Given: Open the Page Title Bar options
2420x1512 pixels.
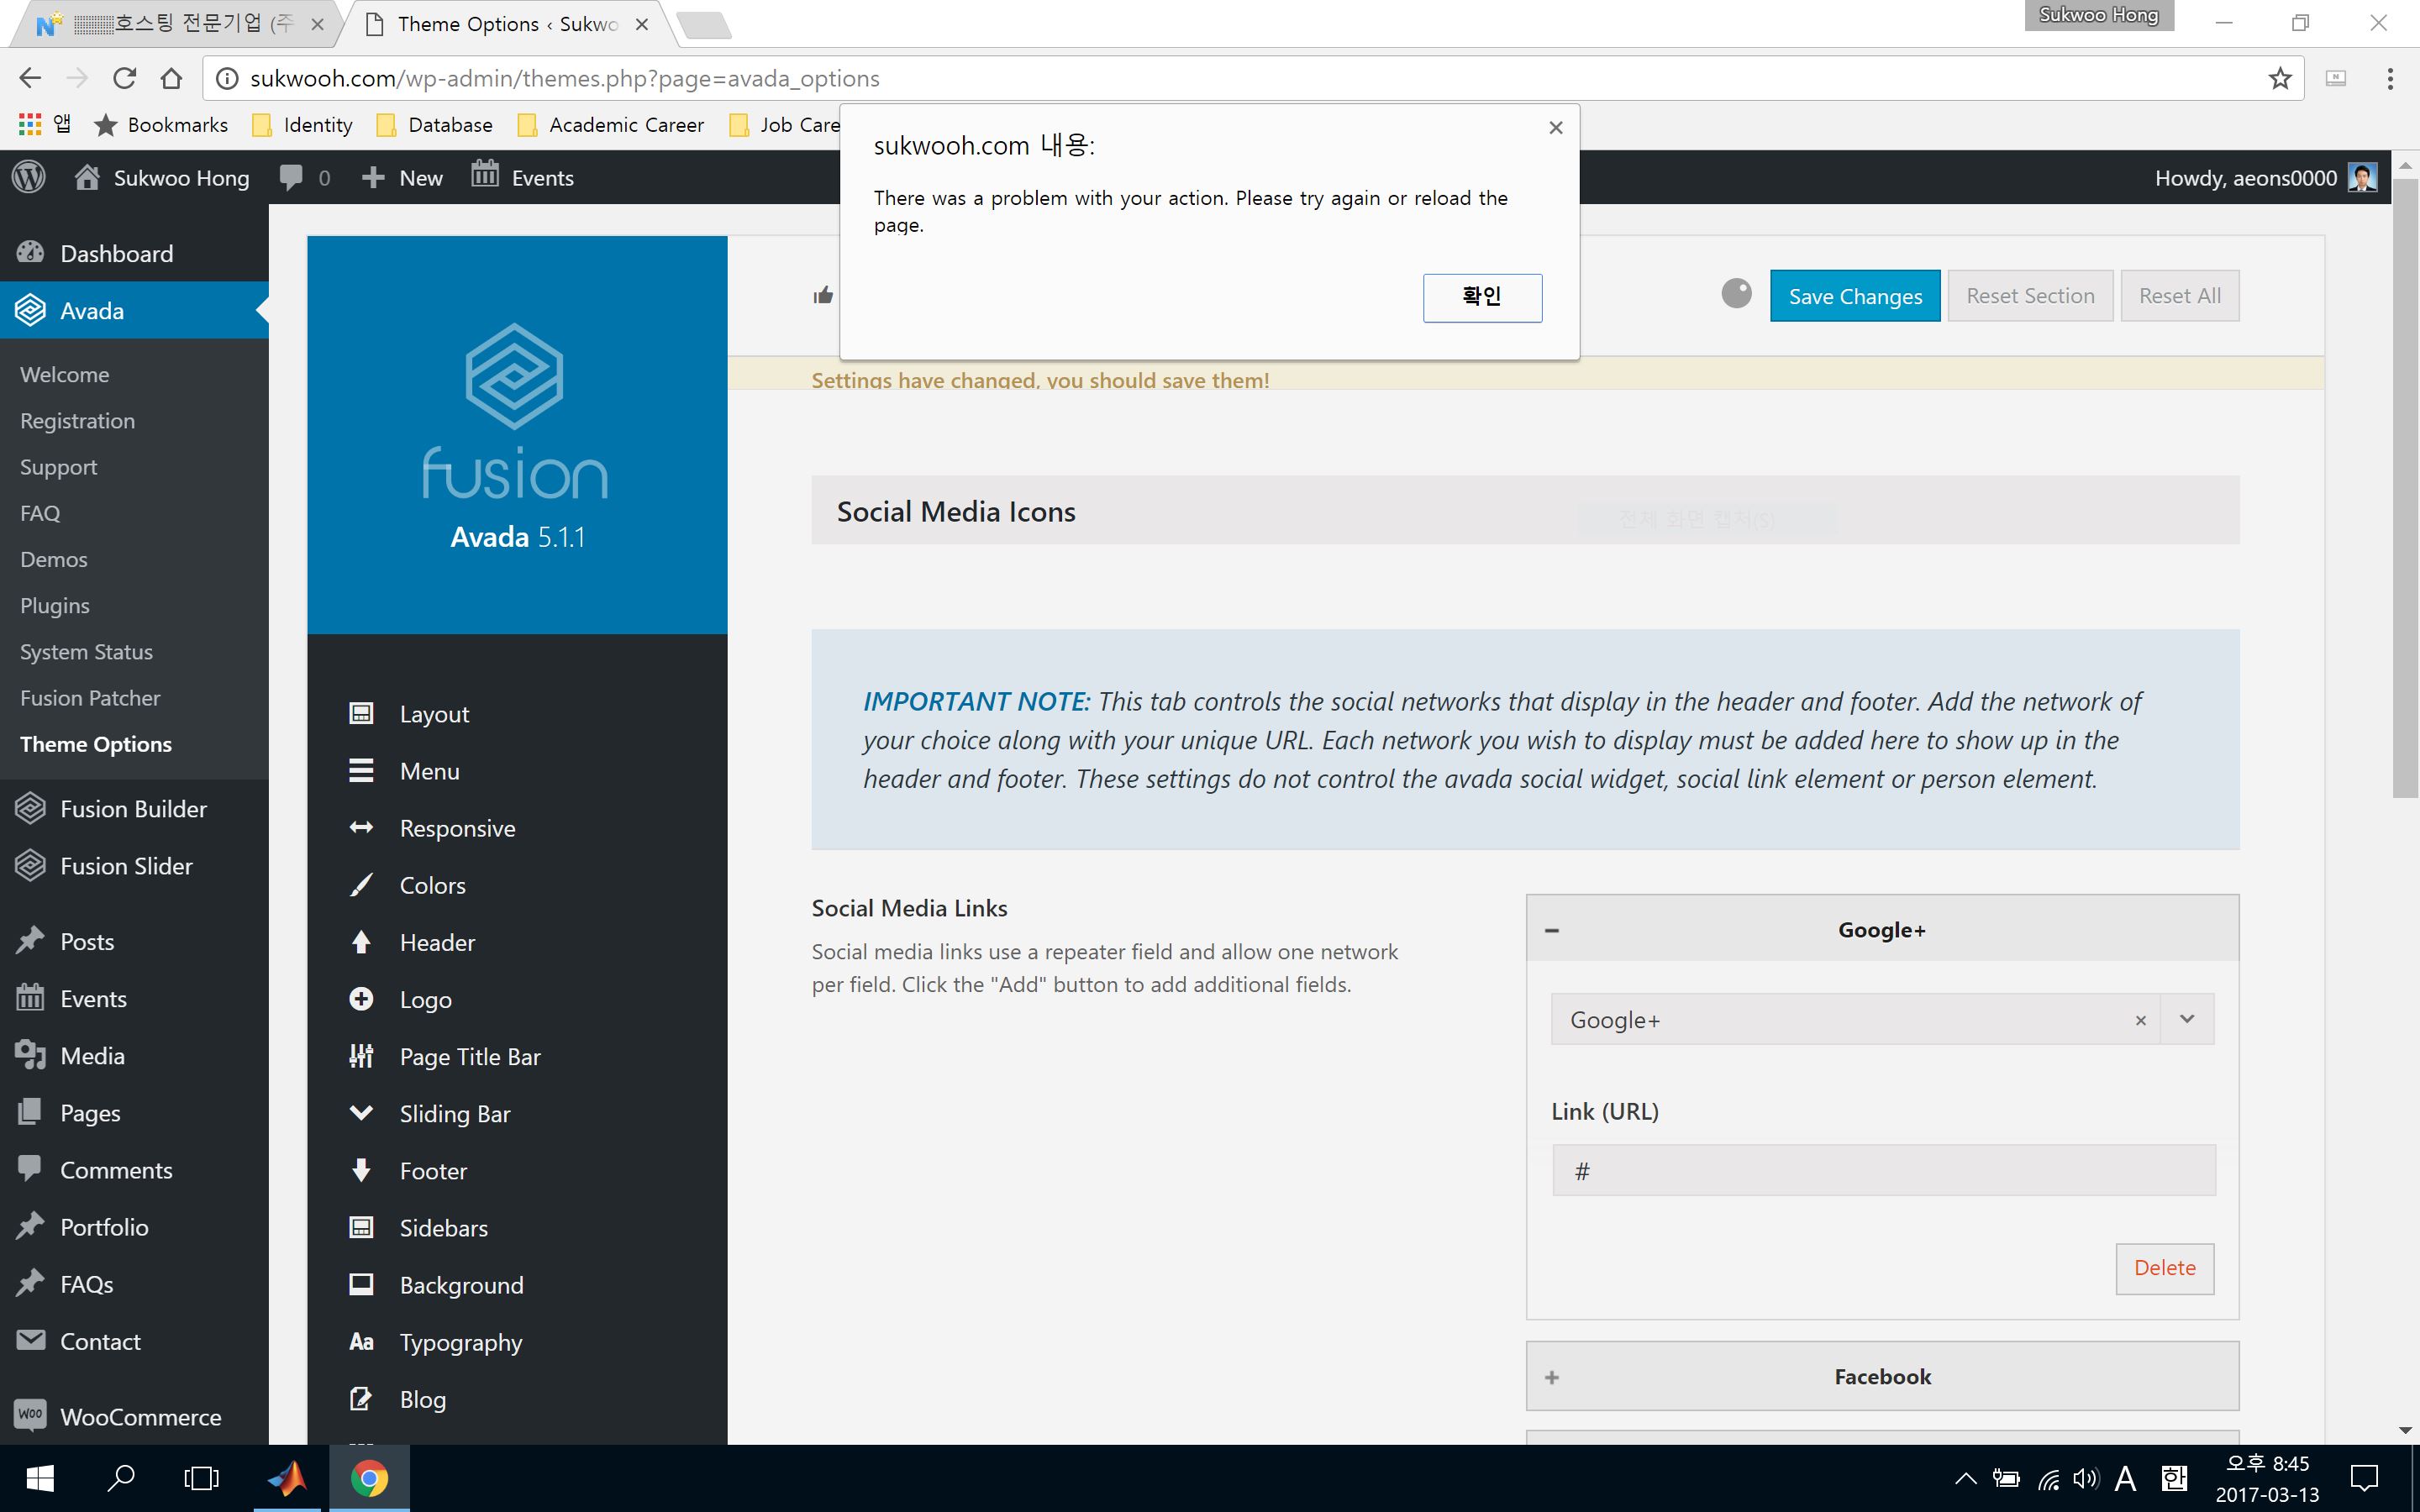Looking at the screenshot, I should coord(517,1055).
